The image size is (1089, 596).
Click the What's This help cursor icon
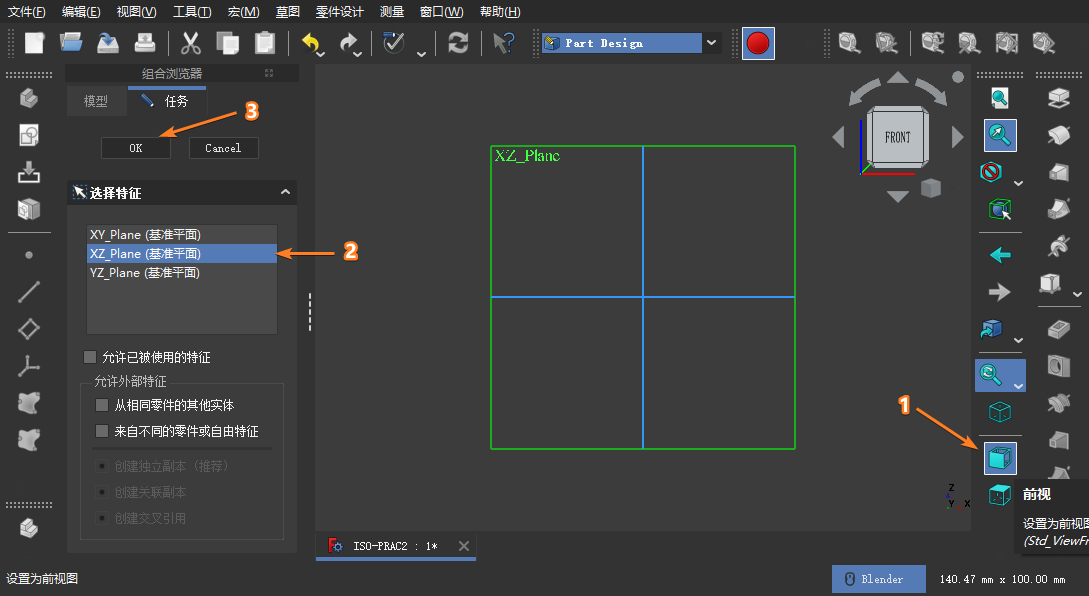[503, 43]
